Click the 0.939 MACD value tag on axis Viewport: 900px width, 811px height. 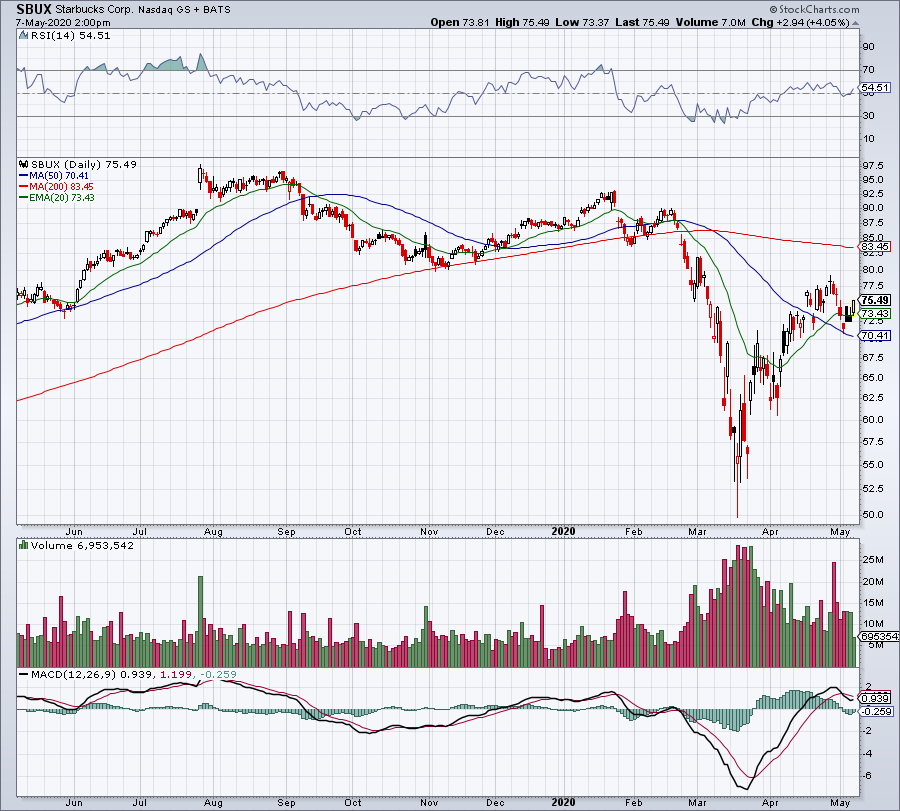point(876,699)
